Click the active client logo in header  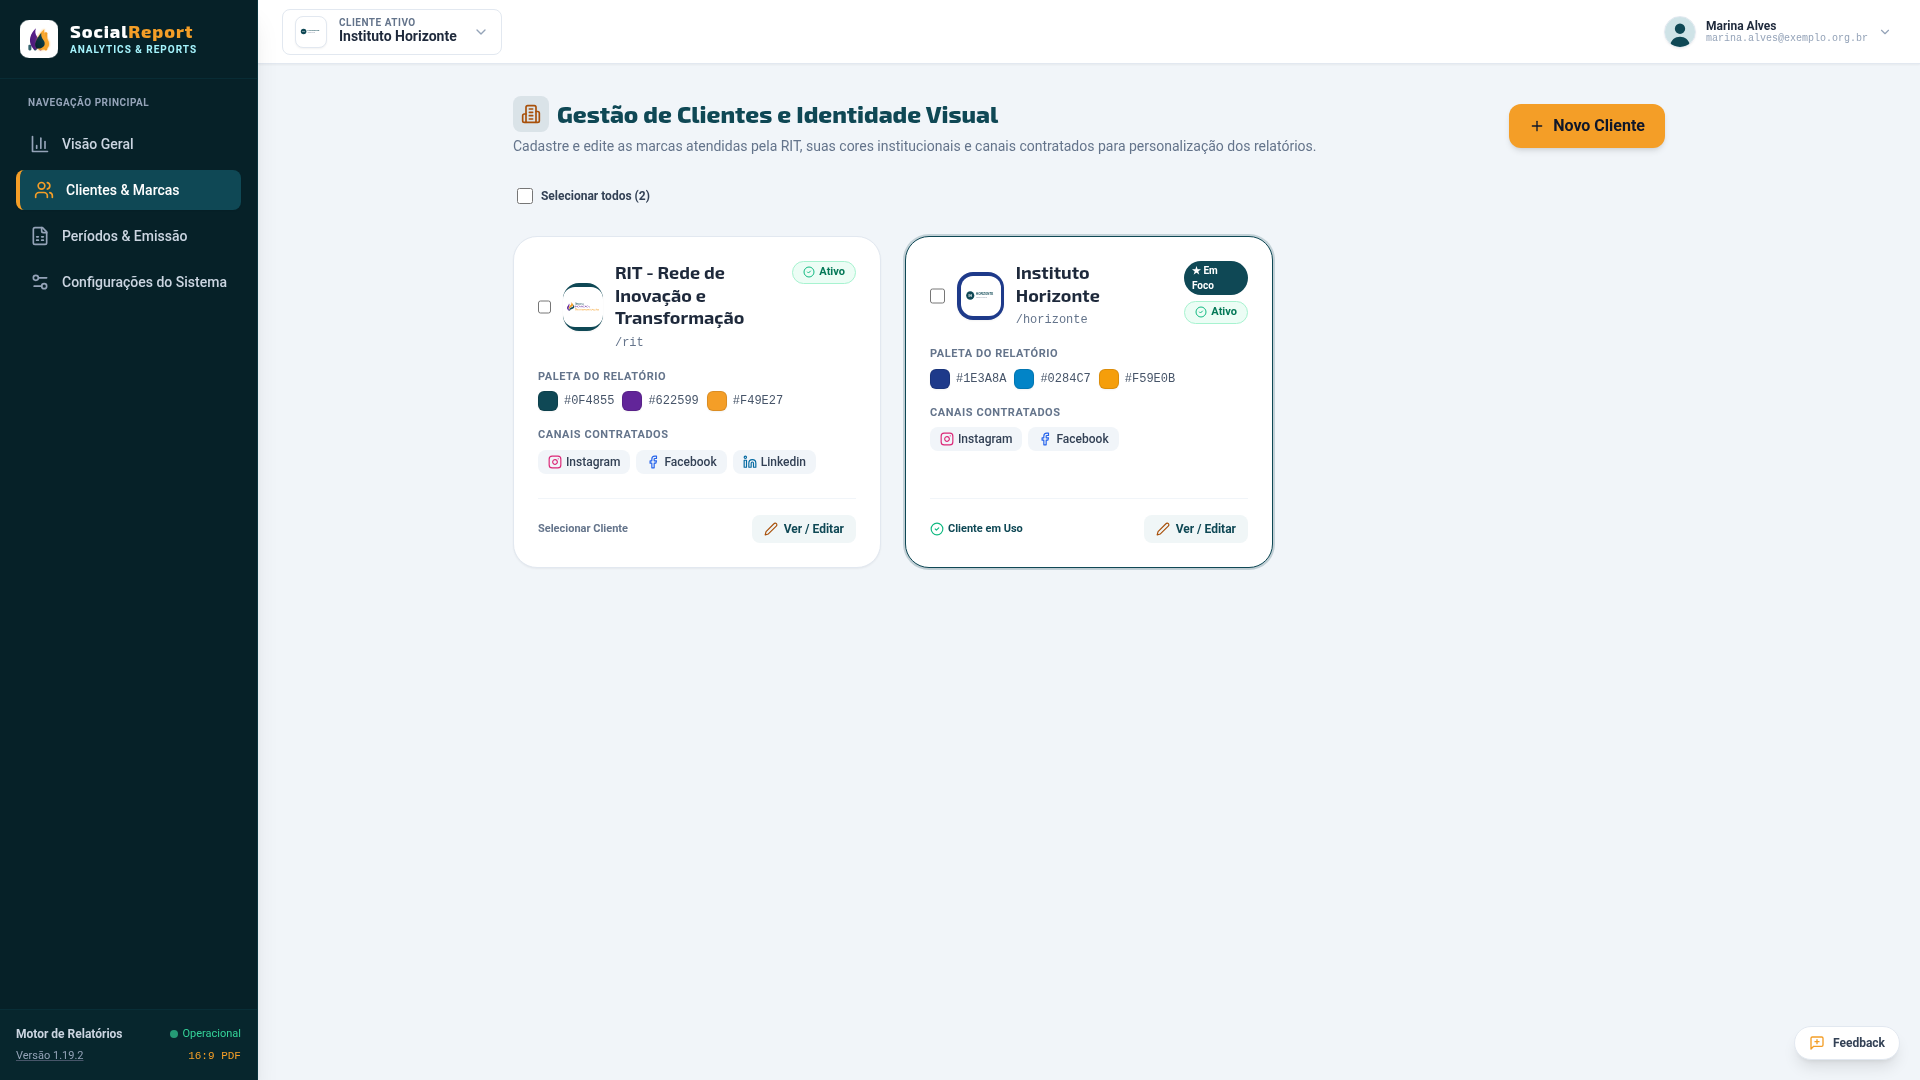click(311, 32)
